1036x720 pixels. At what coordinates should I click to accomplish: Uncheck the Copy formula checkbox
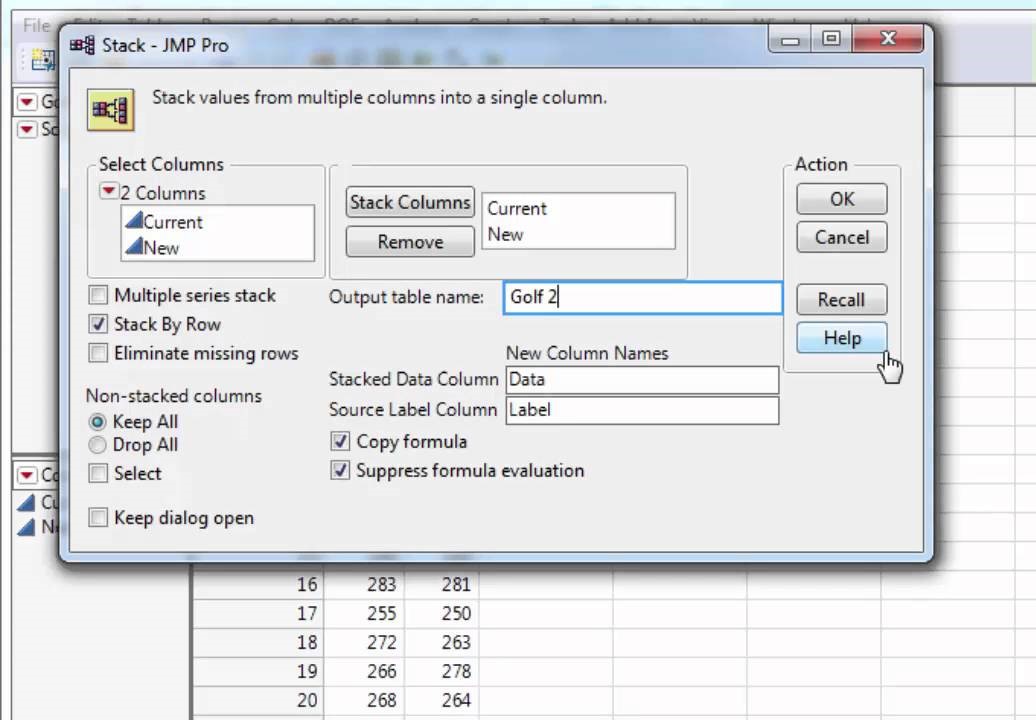point(340,441)
